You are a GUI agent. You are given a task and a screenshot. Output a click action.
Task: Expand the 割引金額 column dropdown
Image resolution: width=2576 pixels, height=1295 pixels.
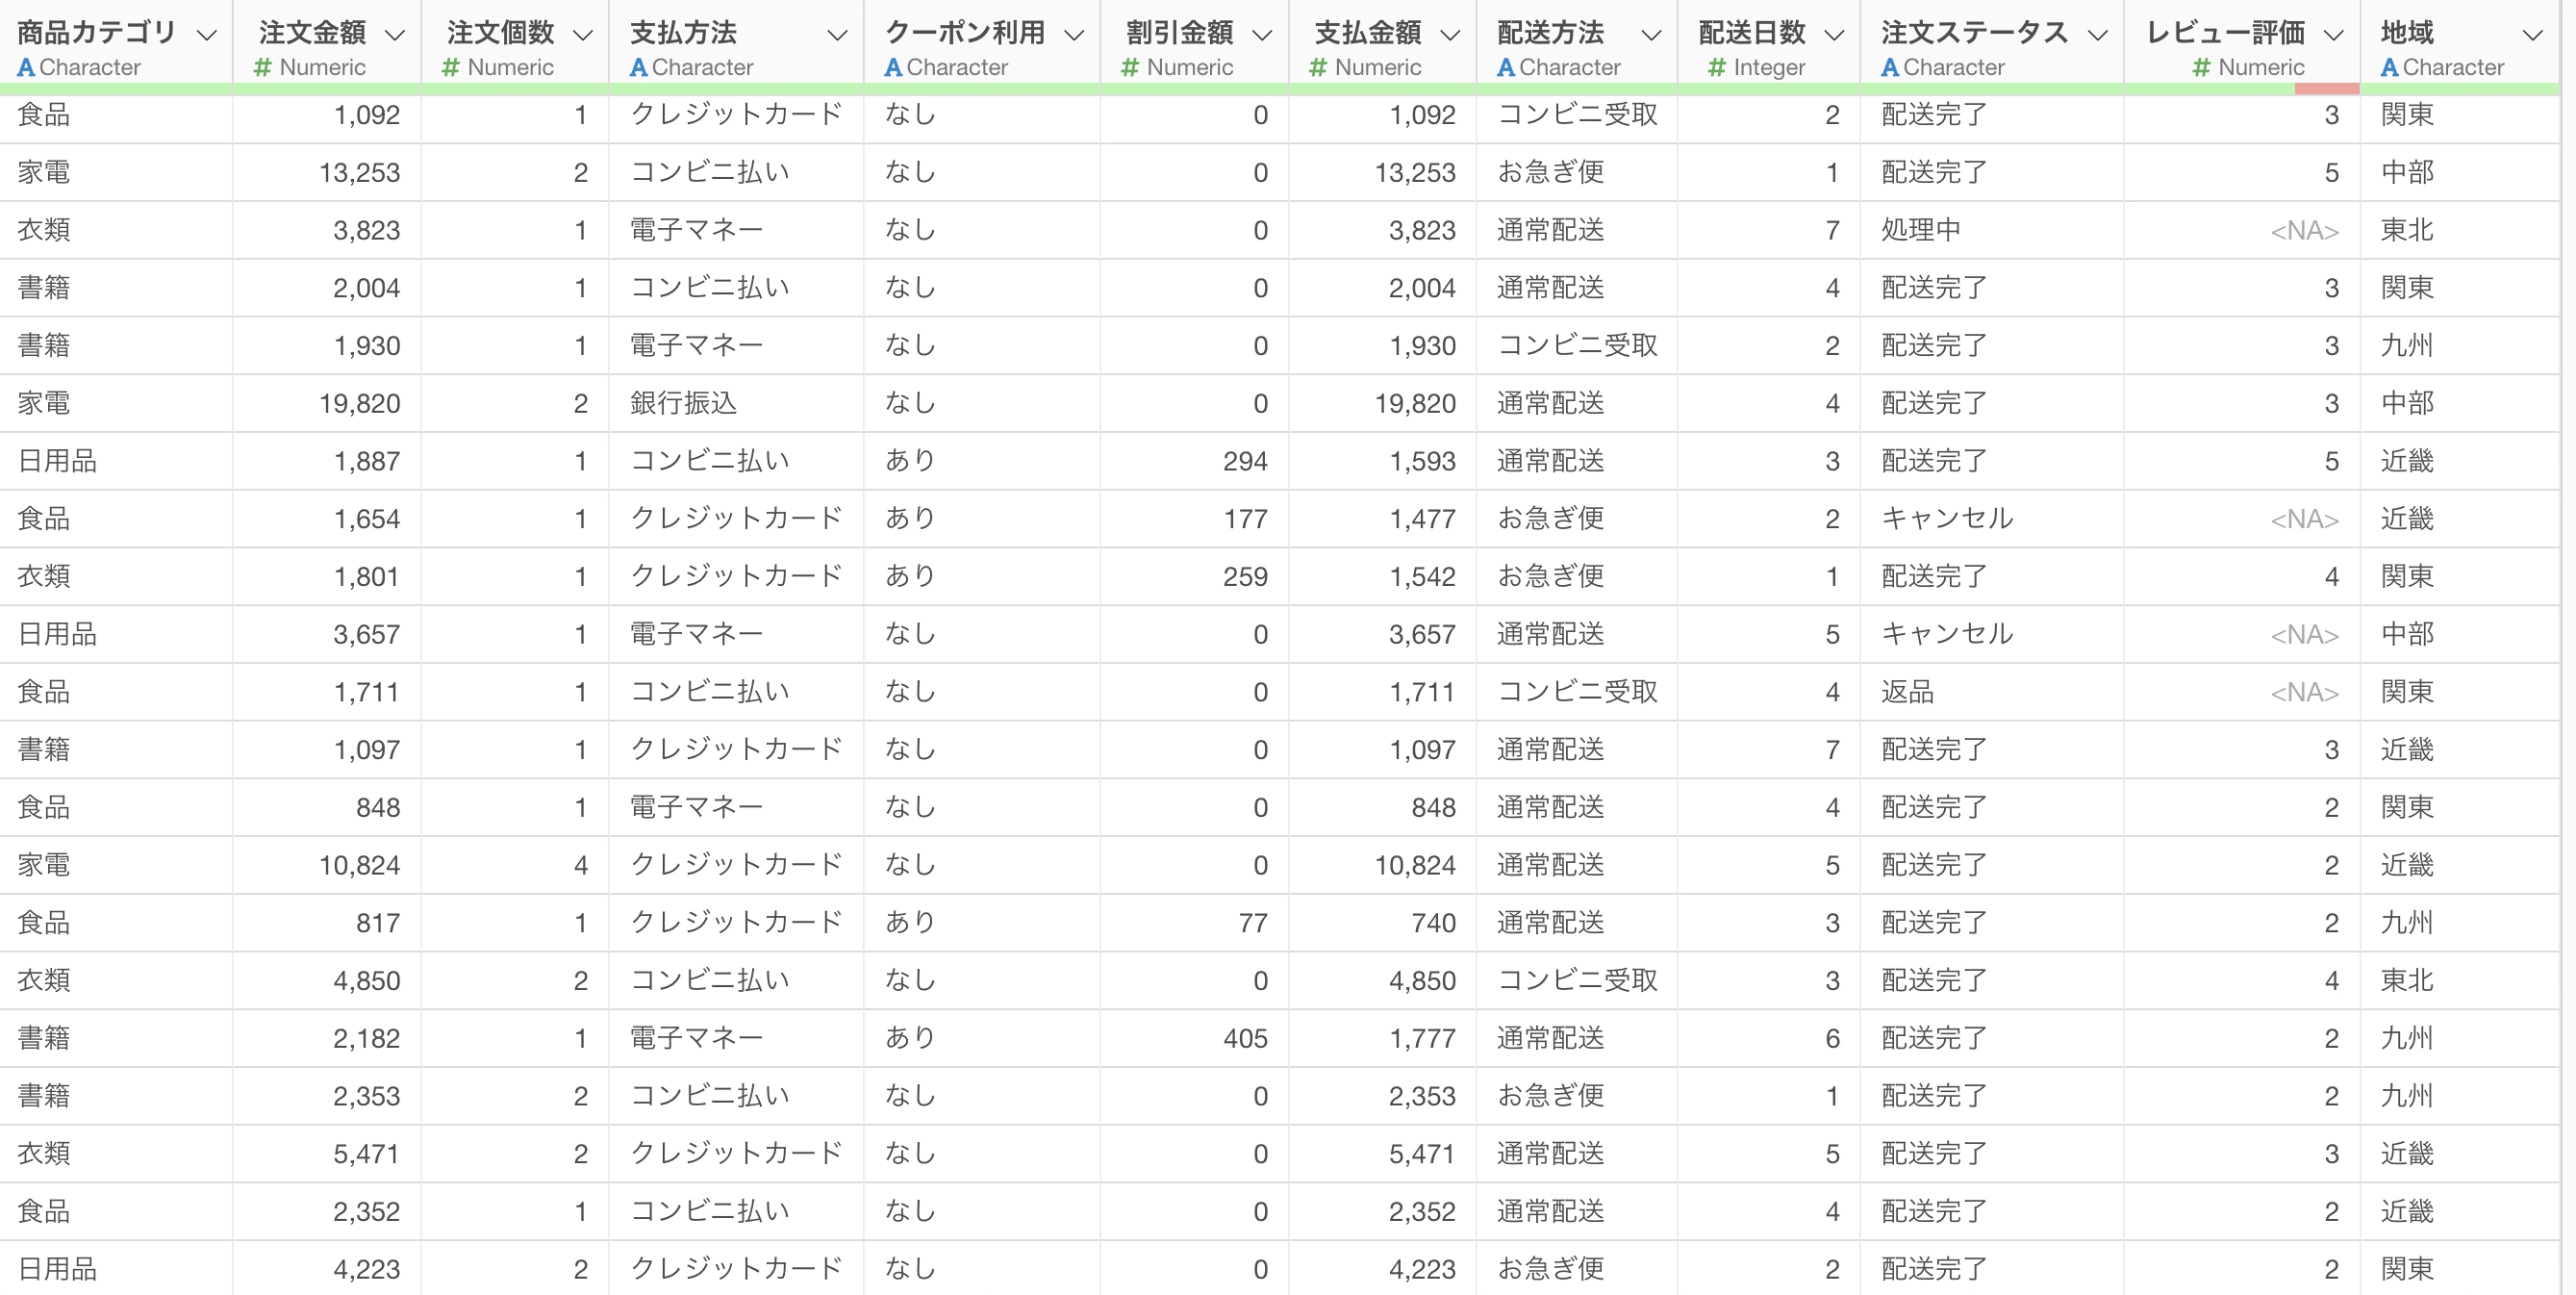pos(1263,35)
